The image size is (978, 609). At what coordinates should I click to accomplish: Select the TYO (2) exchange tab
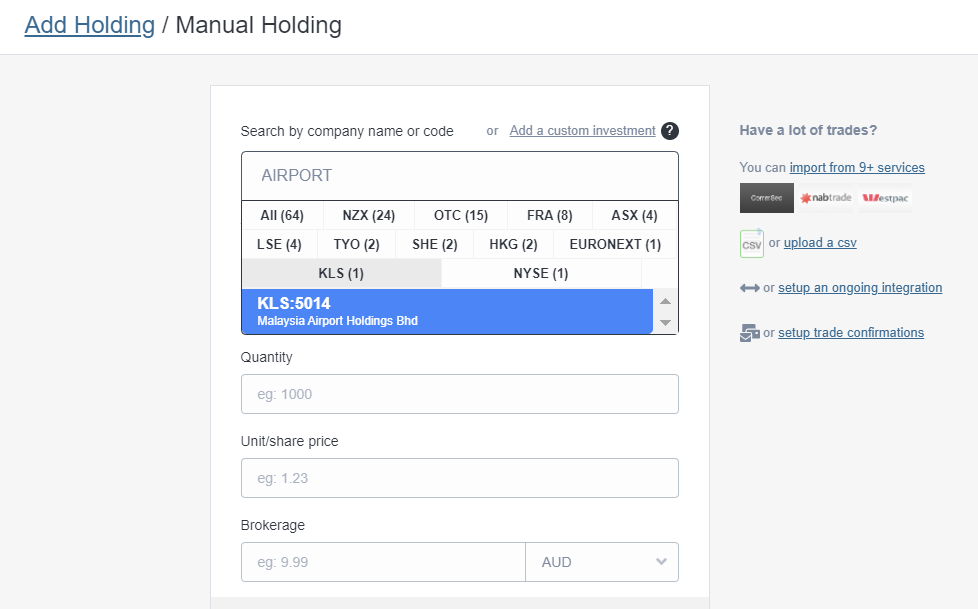point(357,244)
